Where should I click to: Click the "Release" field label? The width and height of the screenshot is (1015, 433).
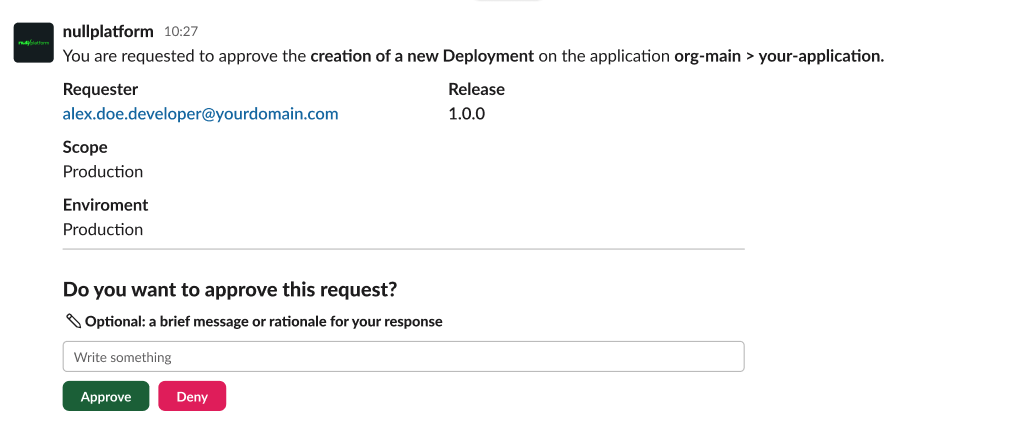476,89
